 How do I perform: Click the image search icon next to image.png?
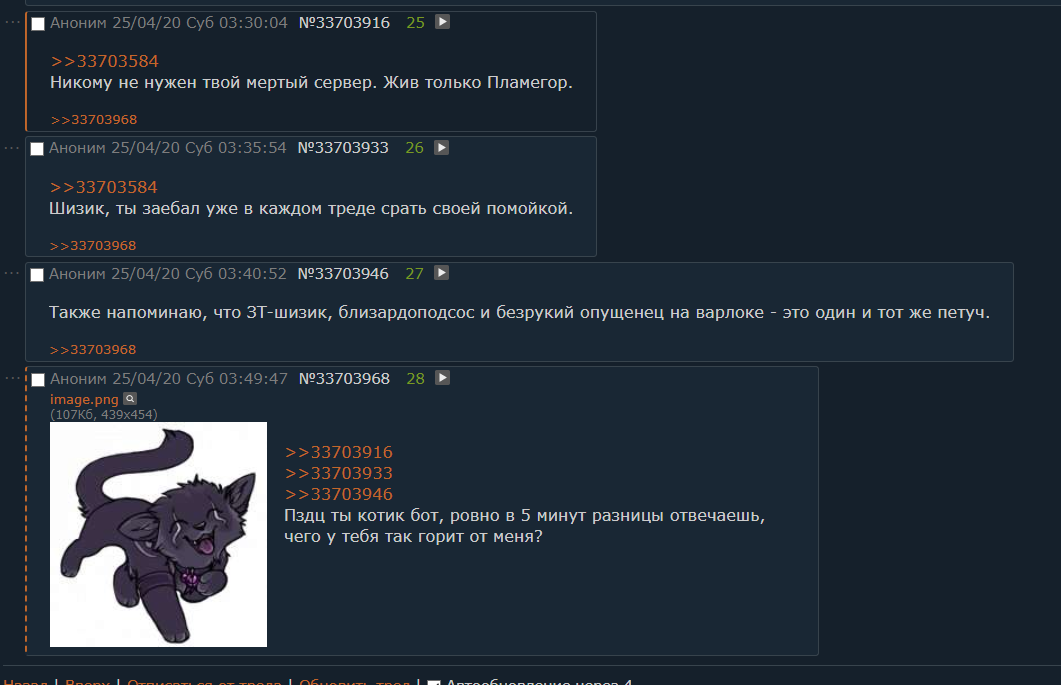click(x=130, y=399)
